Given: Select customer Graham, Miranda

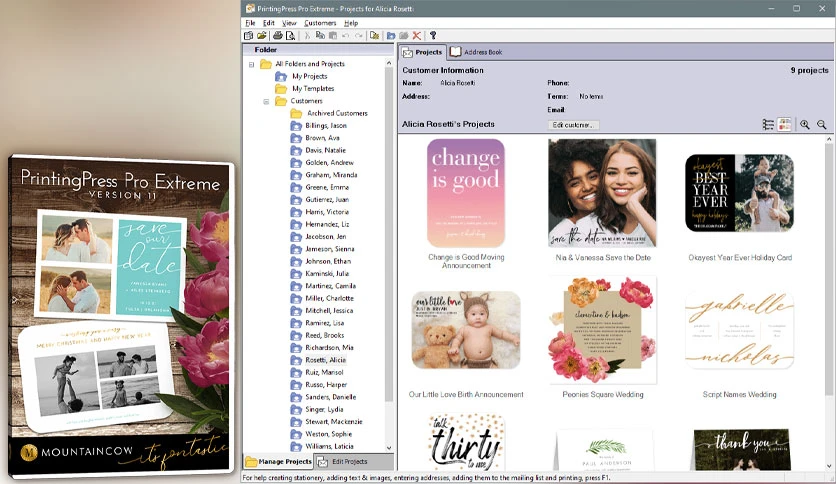Looking at the screenshot, I should (x=331, y=175).
